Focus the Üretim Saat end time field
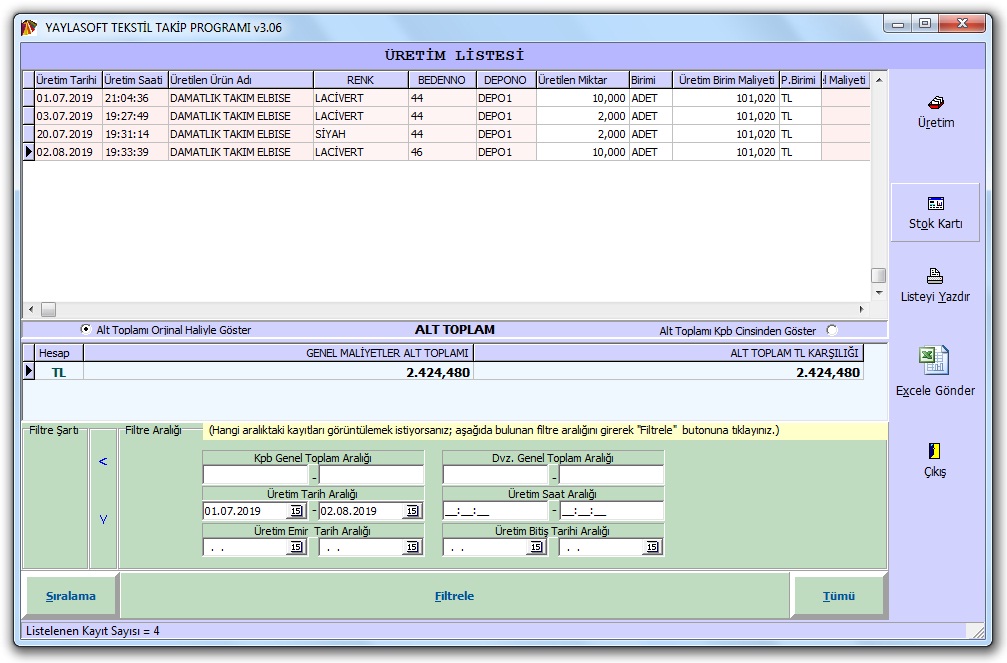 pyautogui.click(x=611, y=511)
